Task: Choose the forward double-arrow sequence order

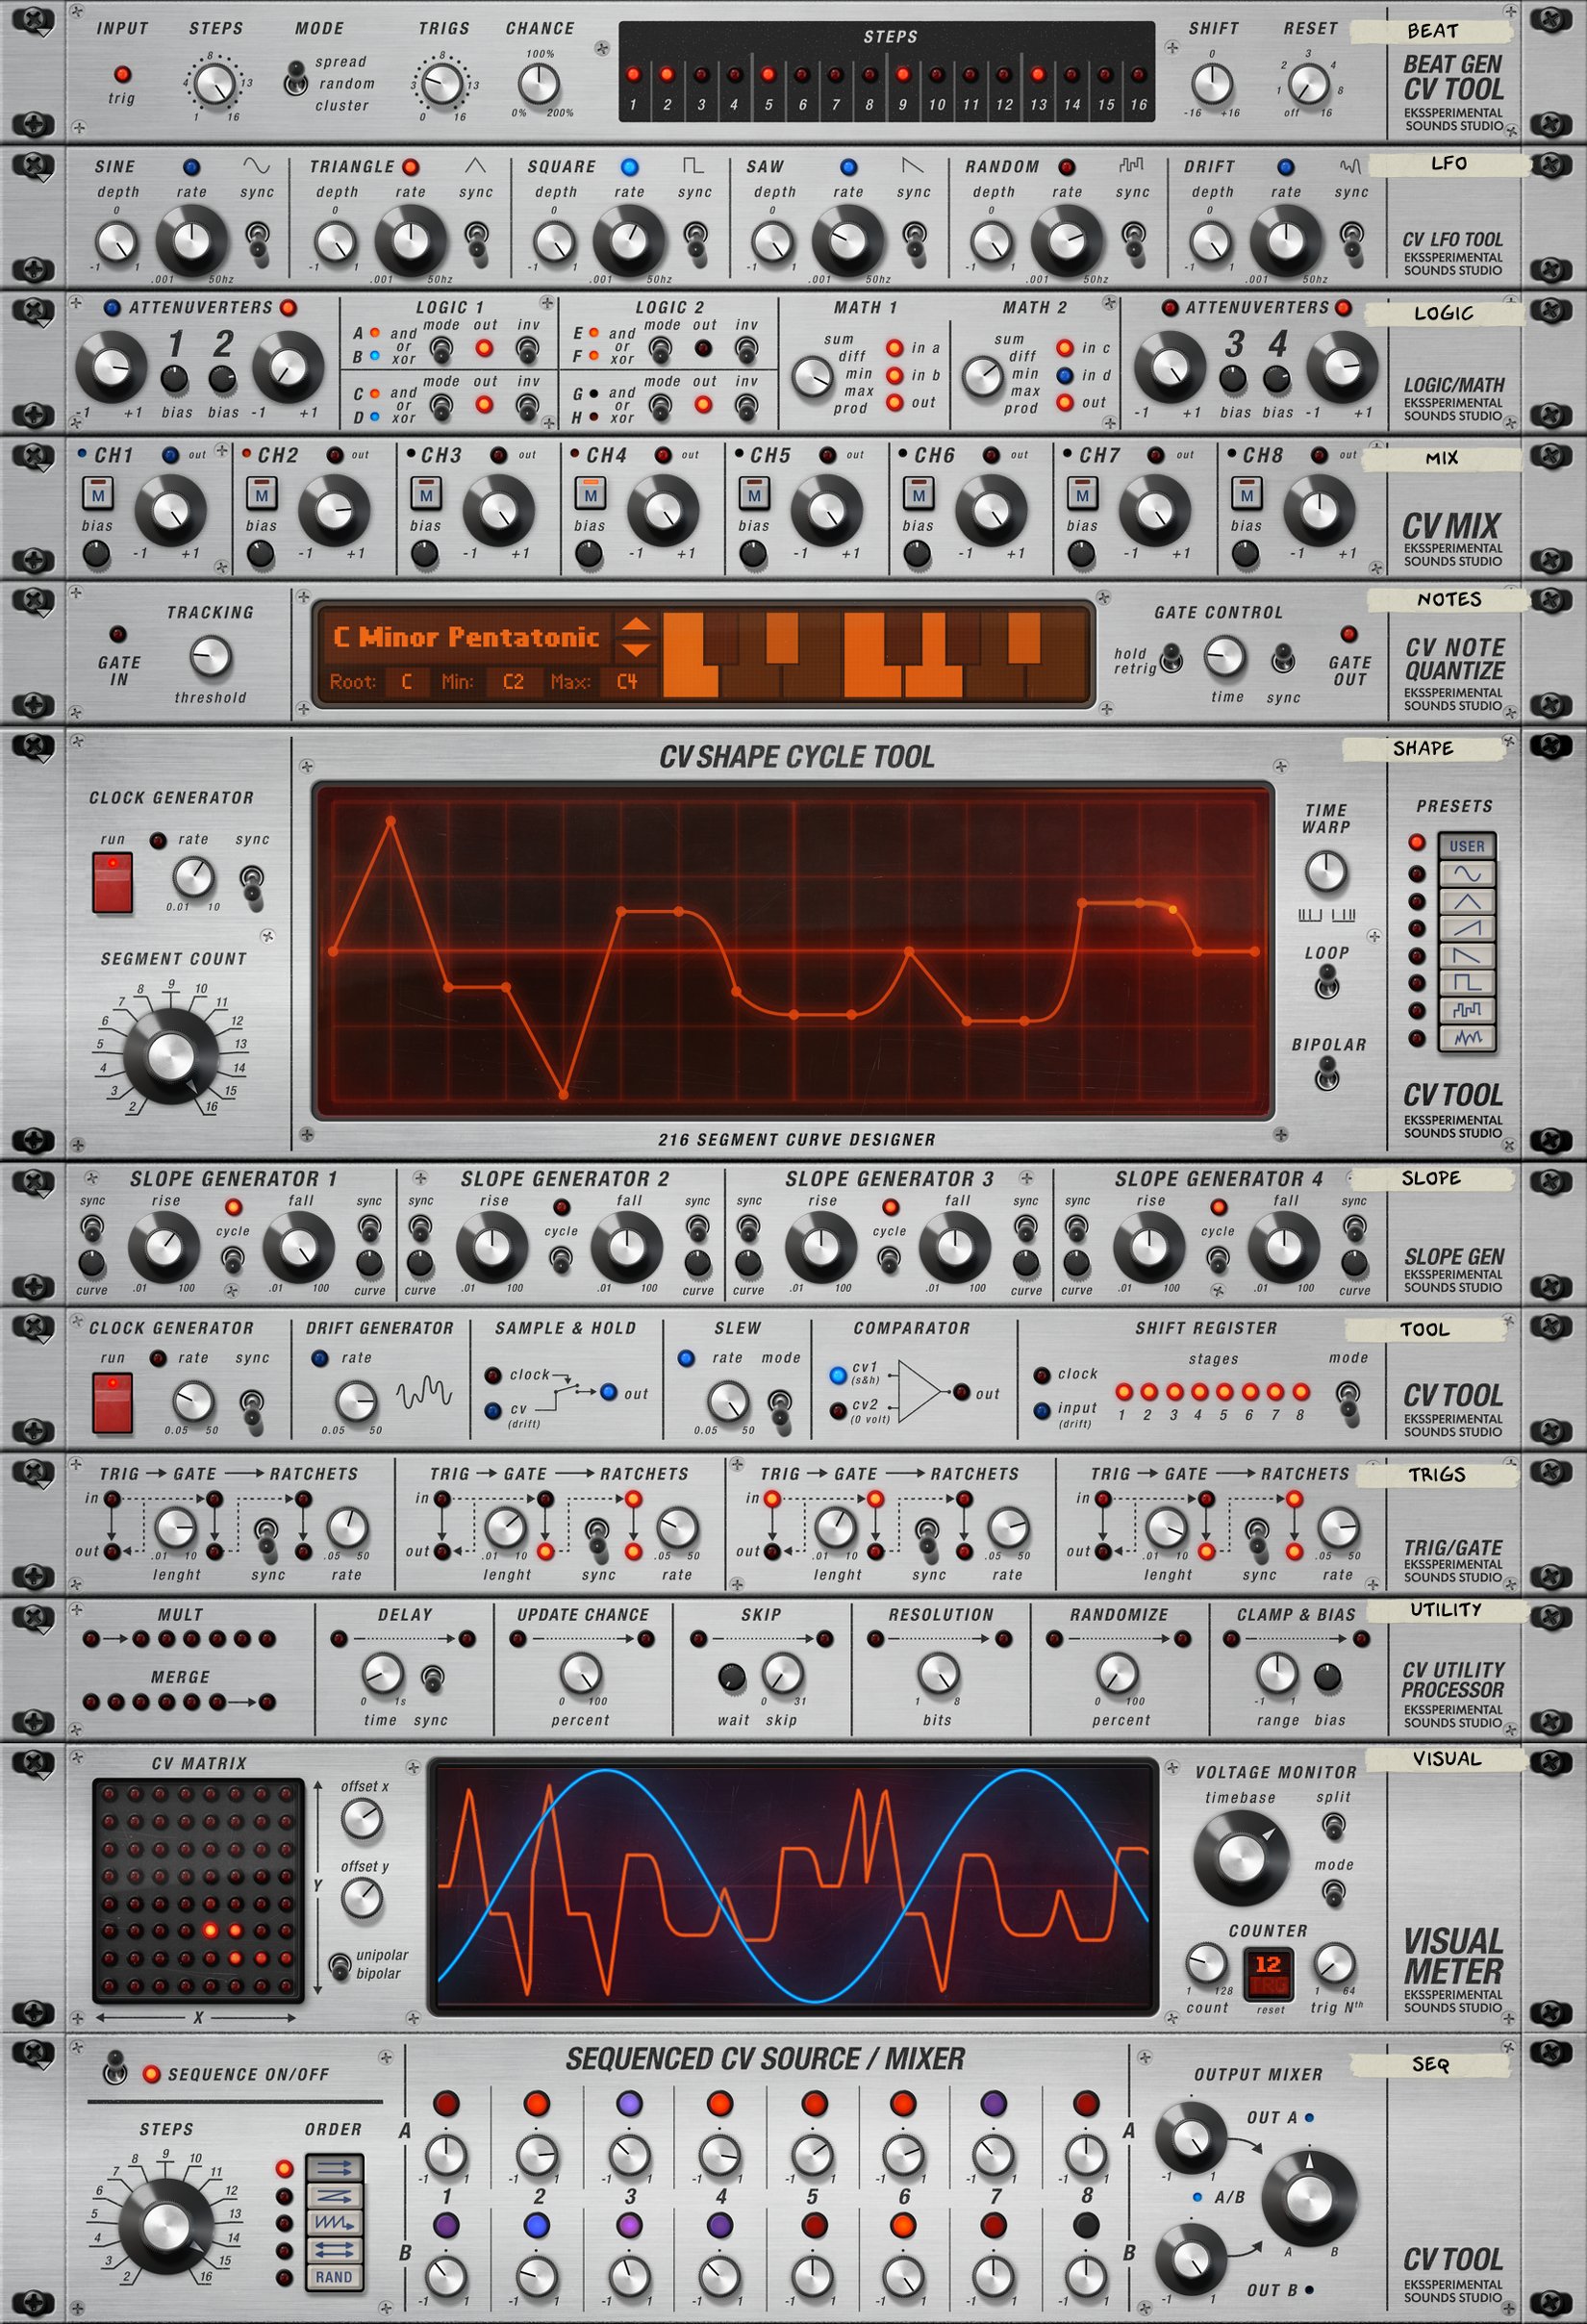Action: point(334,2168)
